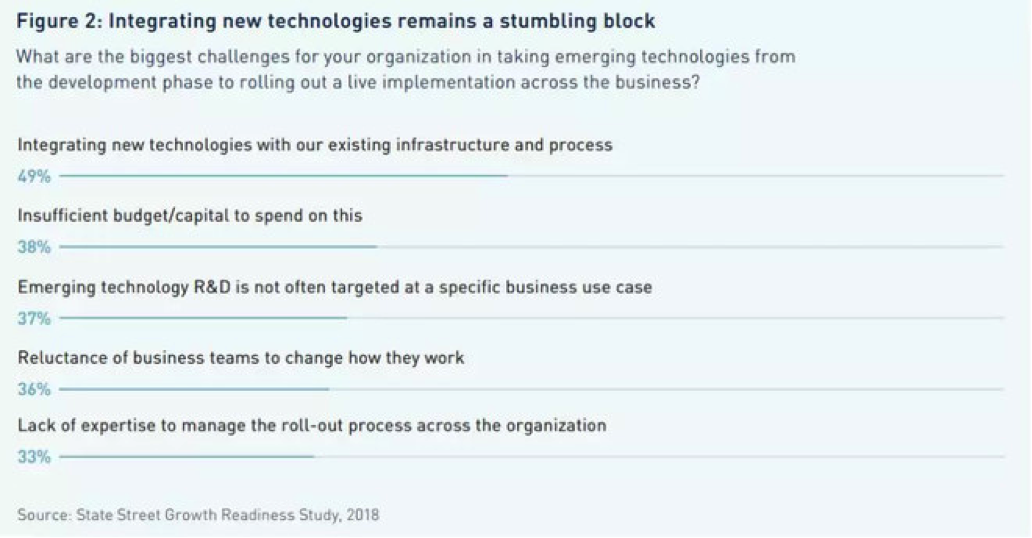Click the filled 37% progress bar
Viewport: 1032px width, 538px height.
[203, 318]
